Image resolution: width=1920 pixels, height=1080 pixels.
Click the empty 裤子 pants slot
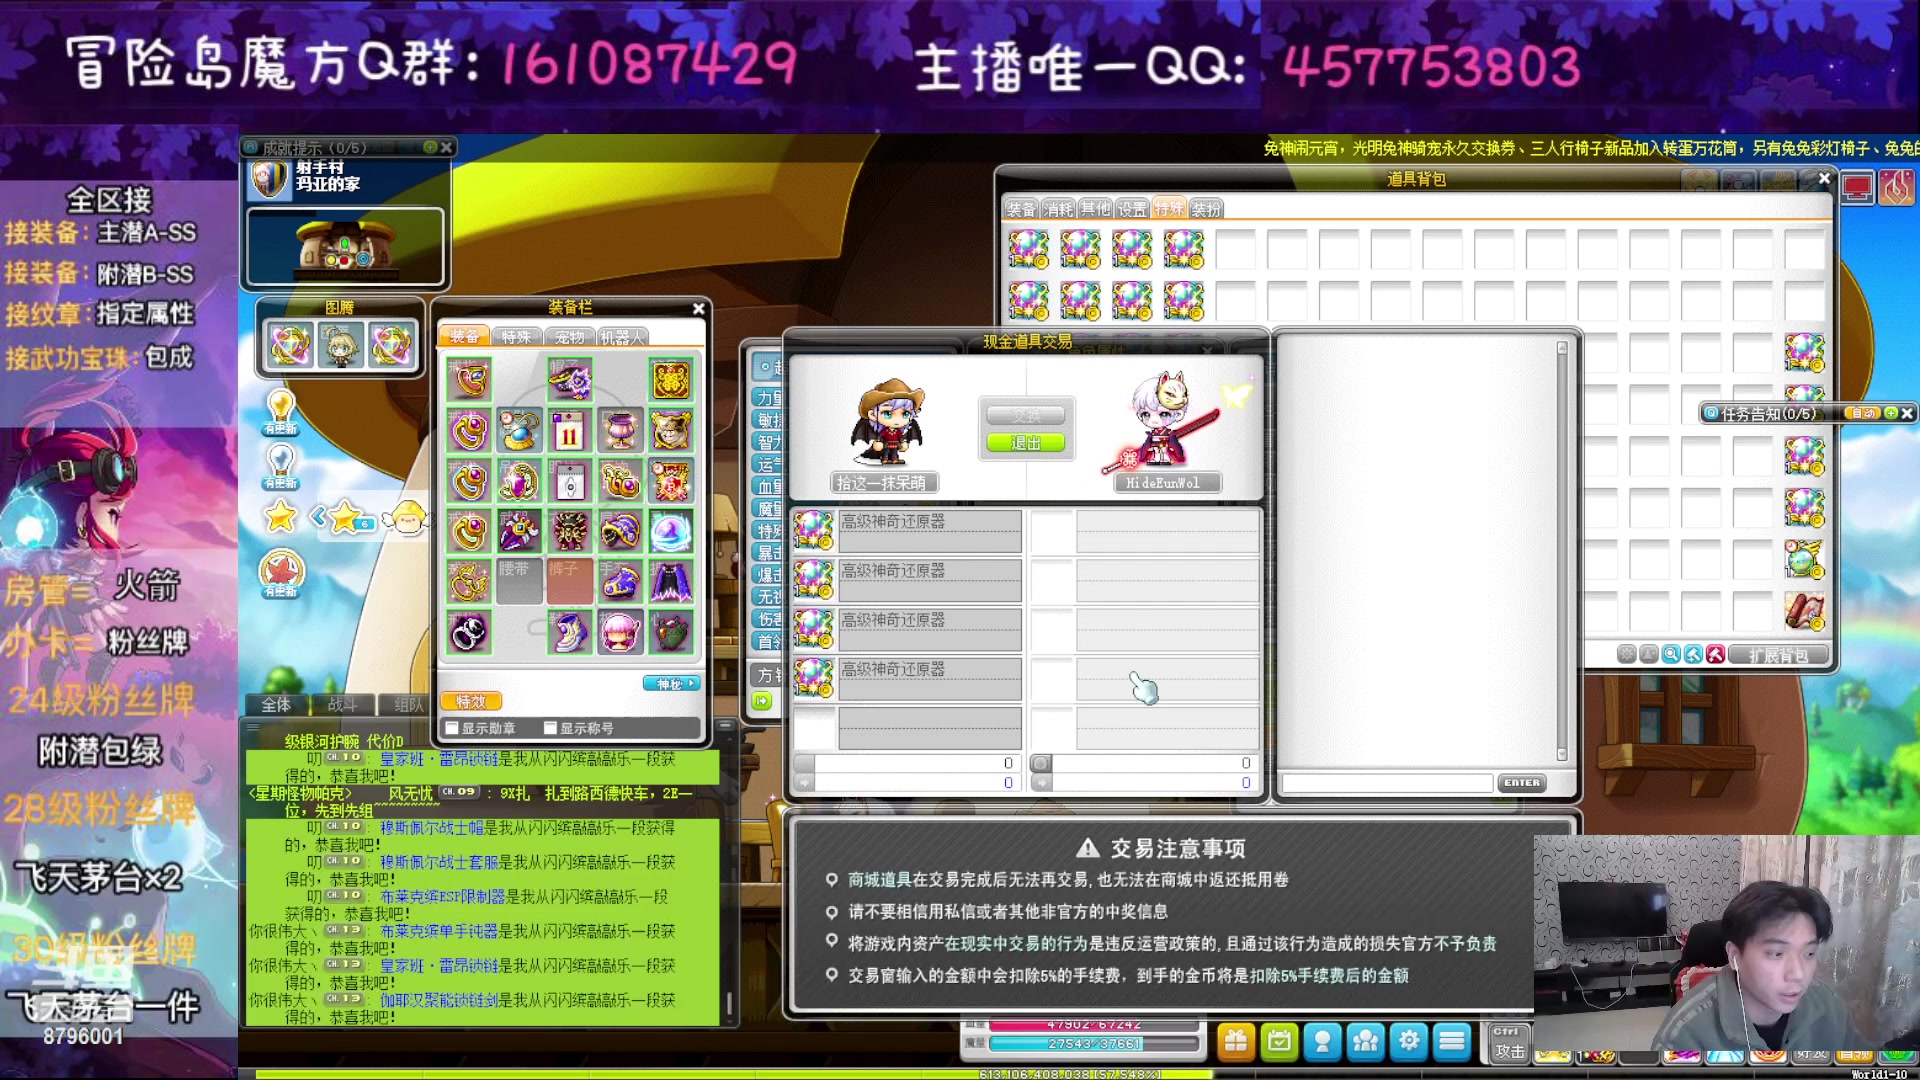pyautogui.click(x=570, y=582)
